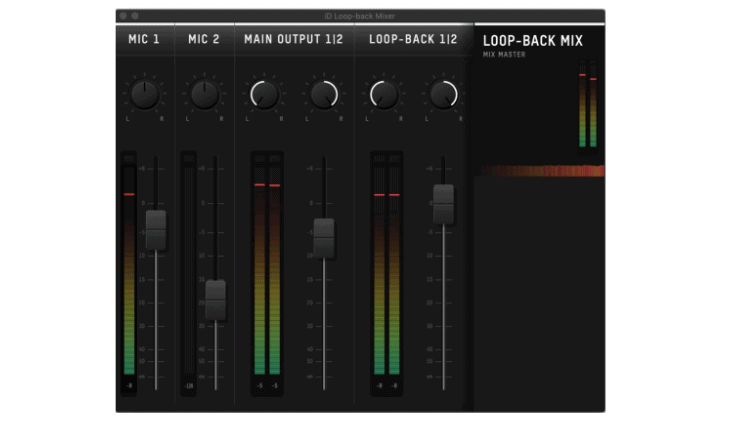Screen dimensions: 750x421
Task: Click the Loop-back Mix master level meter
Action: 588,105
